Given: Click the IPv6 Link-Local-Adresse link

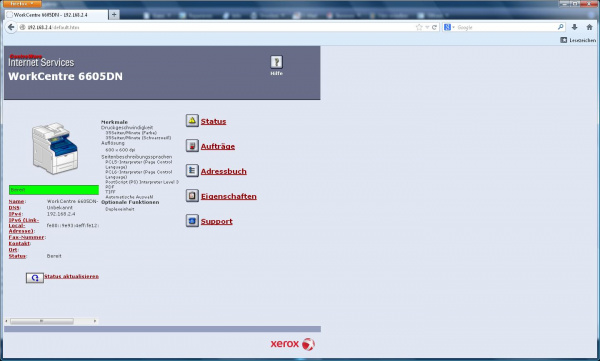Looking at the screenshot, I should coord(23,225).
